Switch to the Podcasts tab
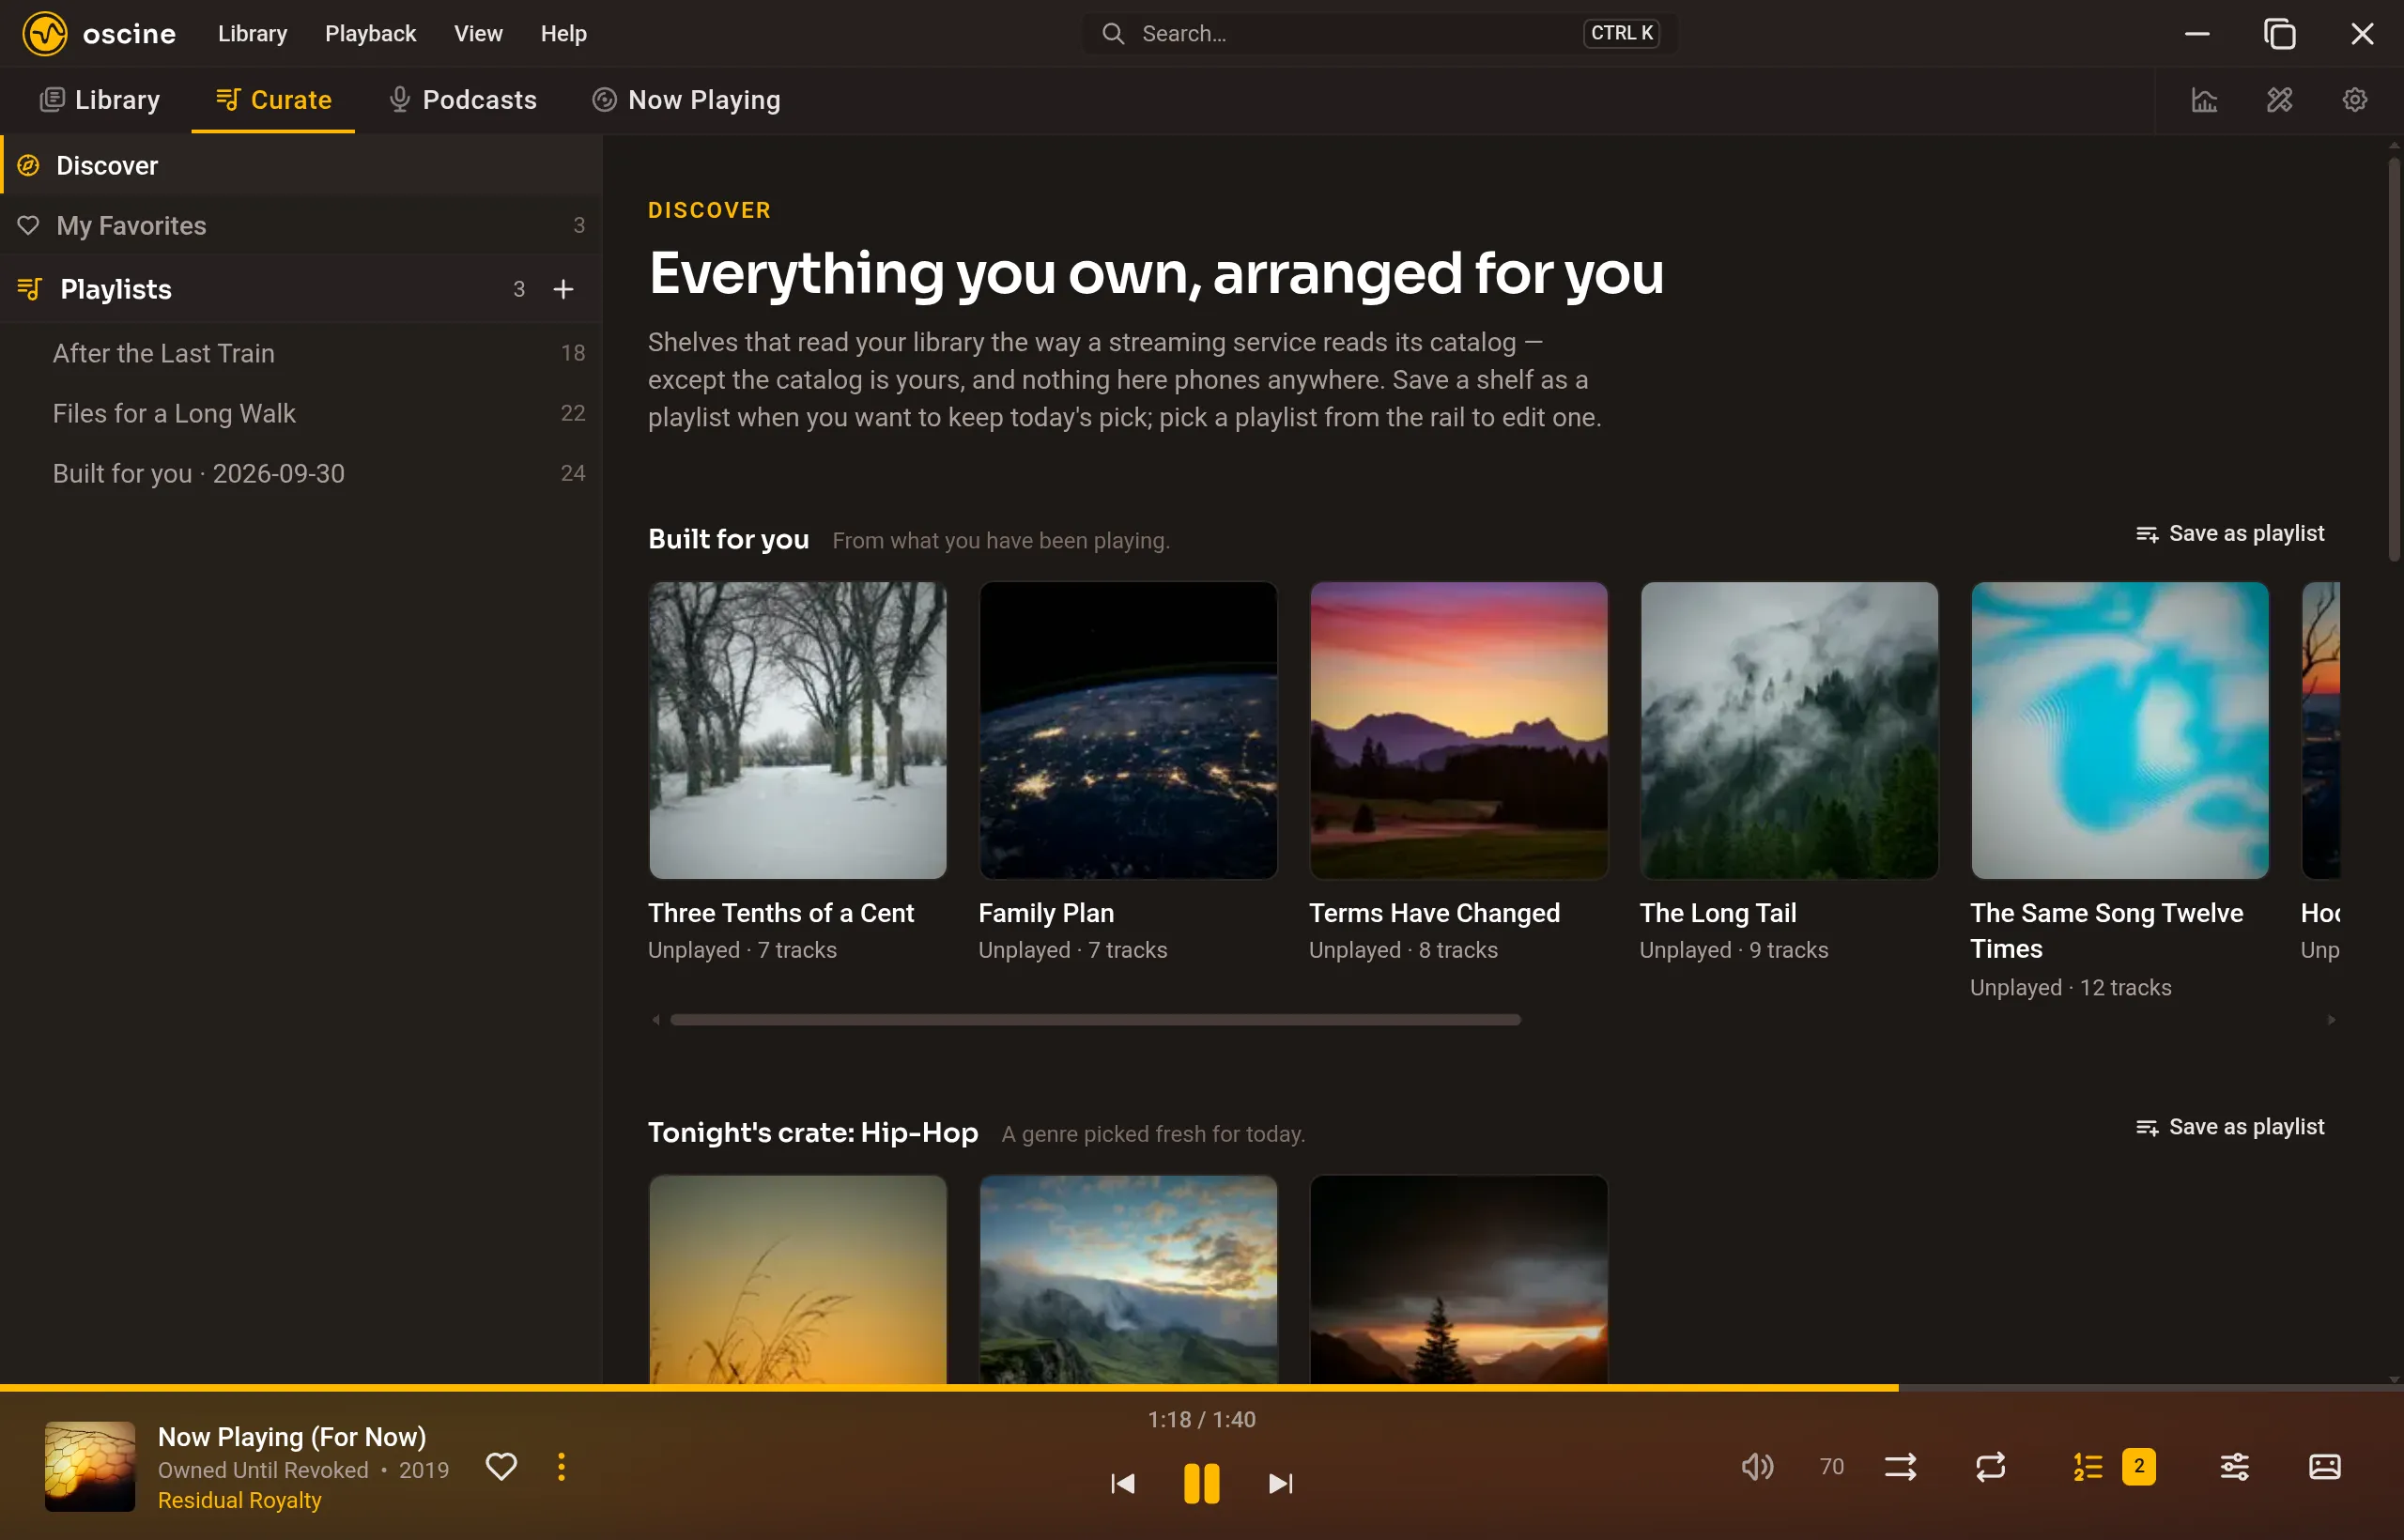The image size is (2404, 1540). point(463,100)
